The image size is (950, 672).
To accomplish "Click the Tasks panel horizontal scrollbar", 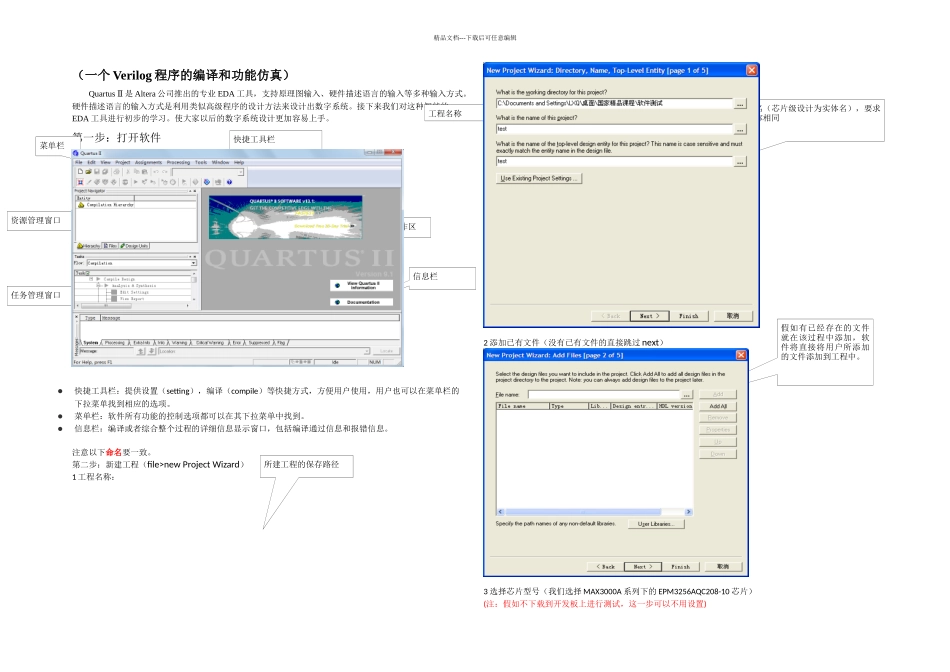I will coord(133,305).
